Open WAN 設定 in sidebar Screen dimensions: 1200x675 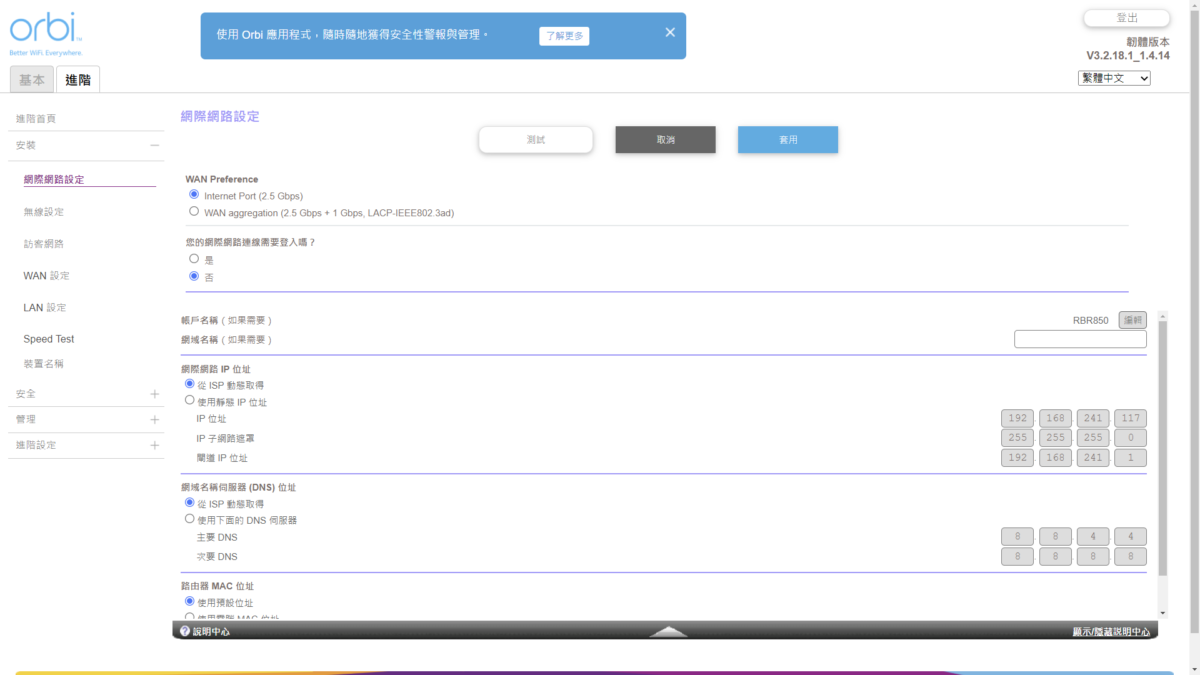click(46, 276)
